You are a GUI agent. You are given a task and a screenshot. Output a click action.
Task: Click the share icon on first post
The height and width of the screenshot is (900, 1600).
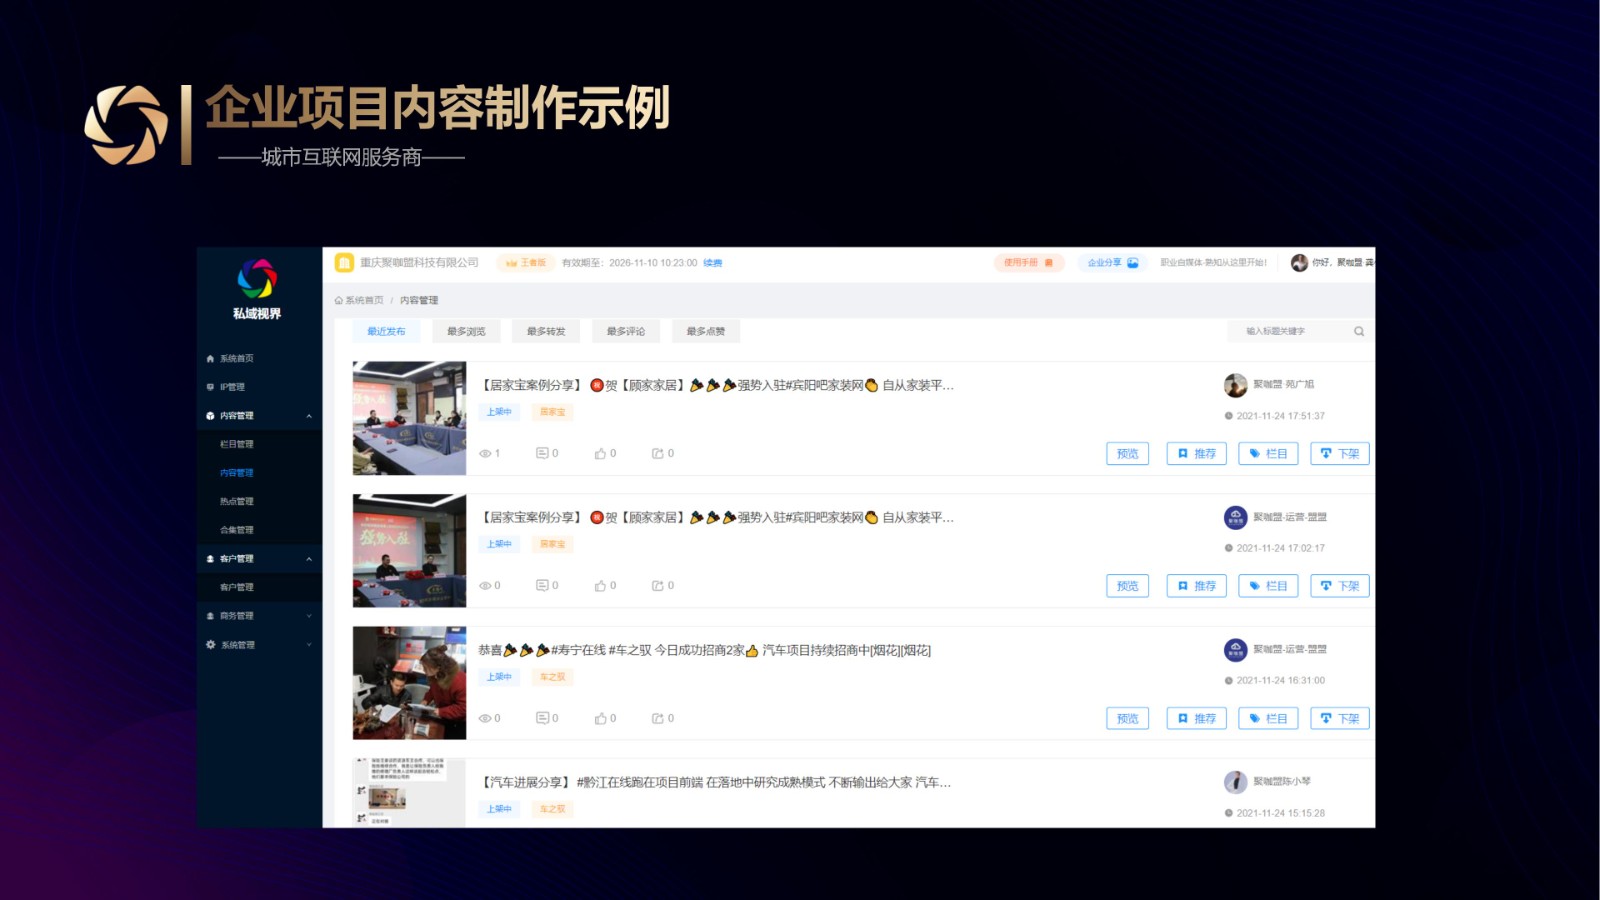tap(658, 454)
